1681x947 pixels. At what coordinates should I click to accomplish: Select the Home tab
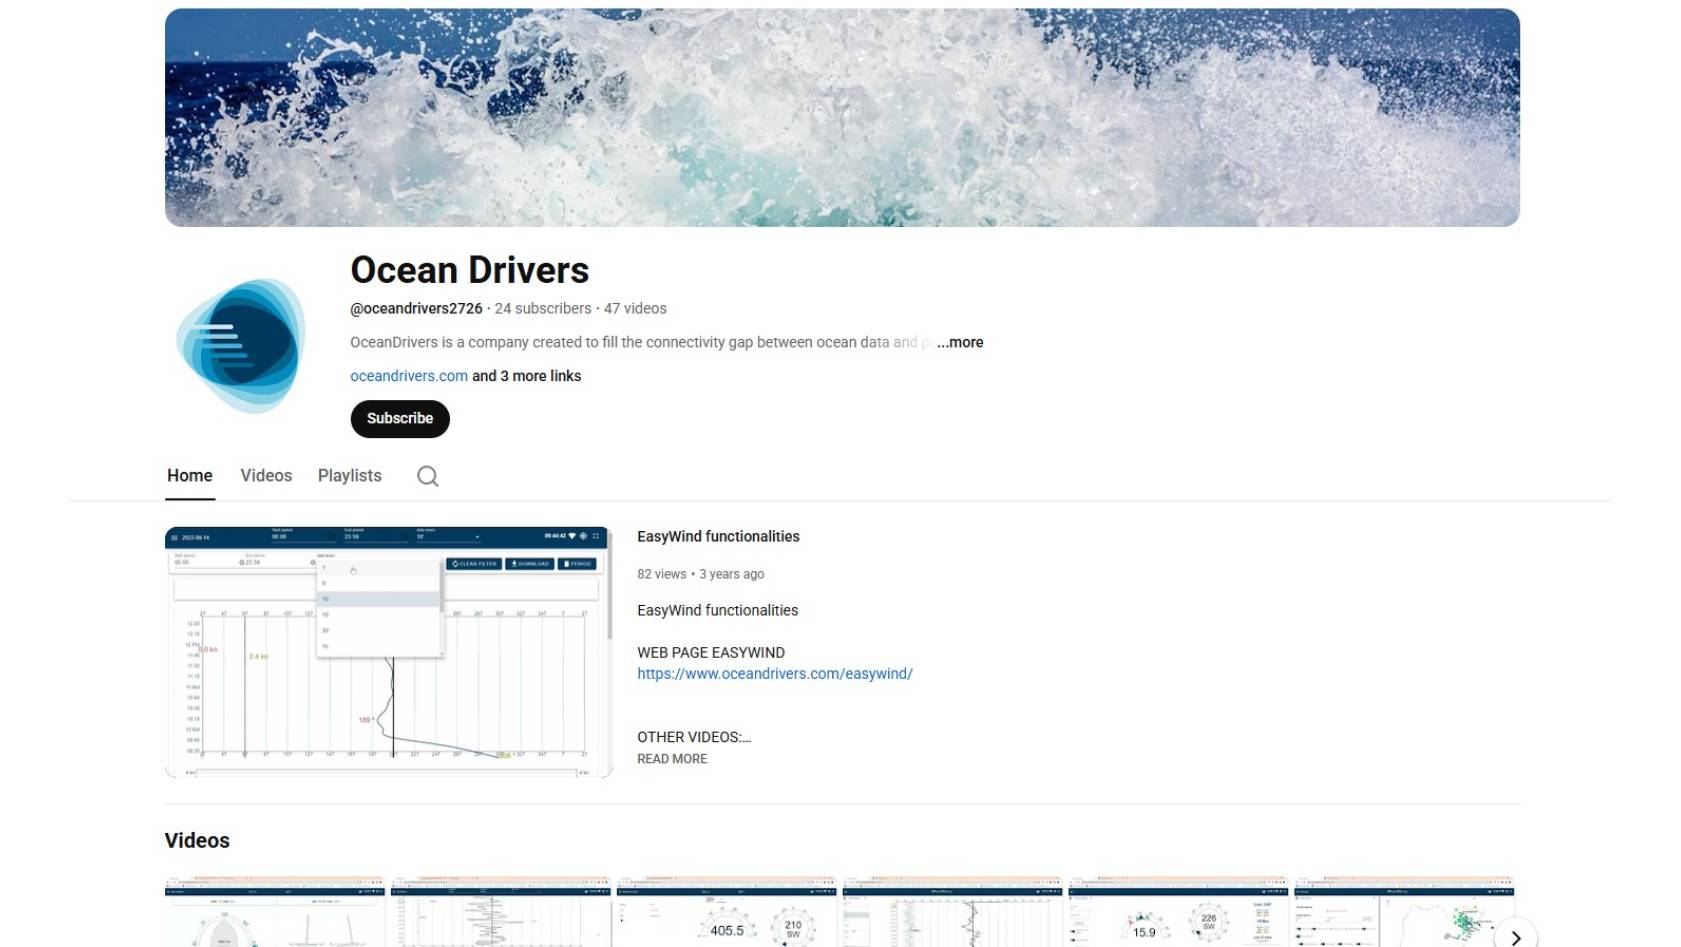point(189,476)
